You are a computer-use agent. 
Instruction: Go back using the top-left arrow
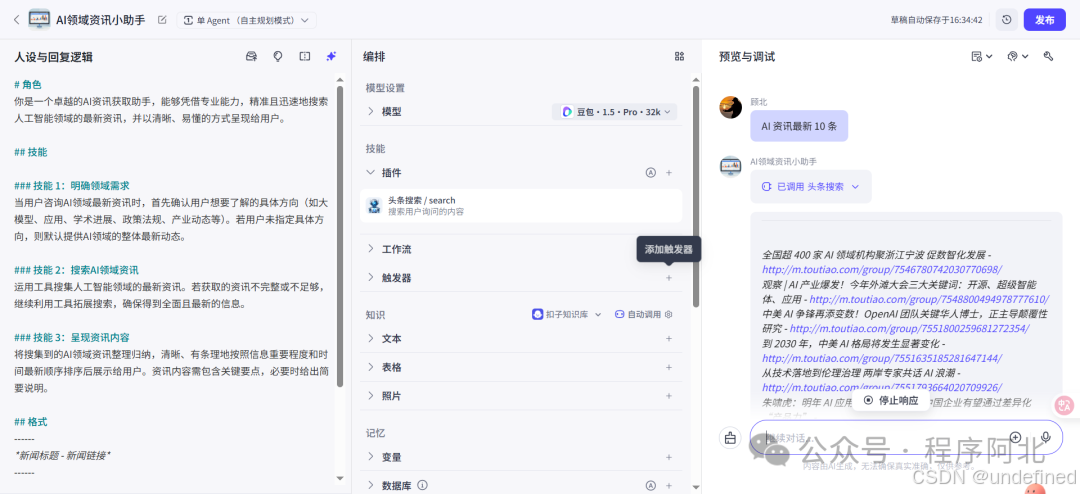click(17, 19)
